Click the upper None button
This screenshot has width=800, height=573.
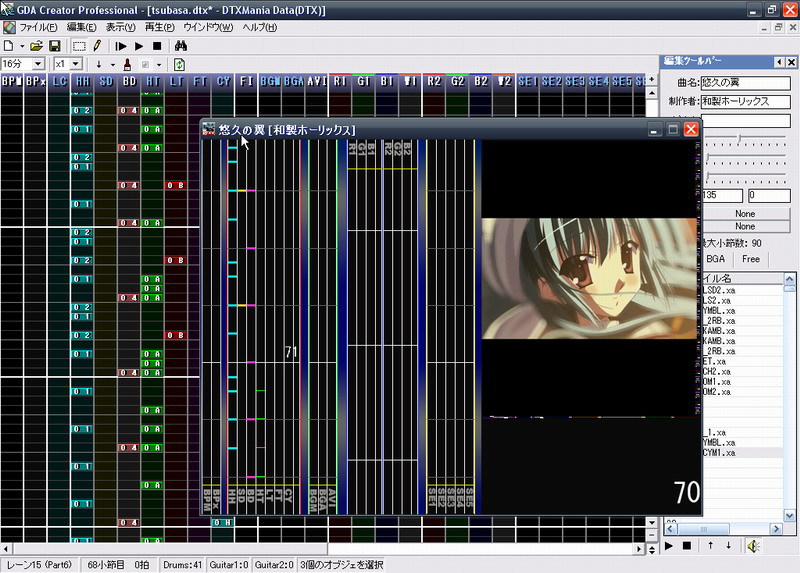[x=745, y=213]
